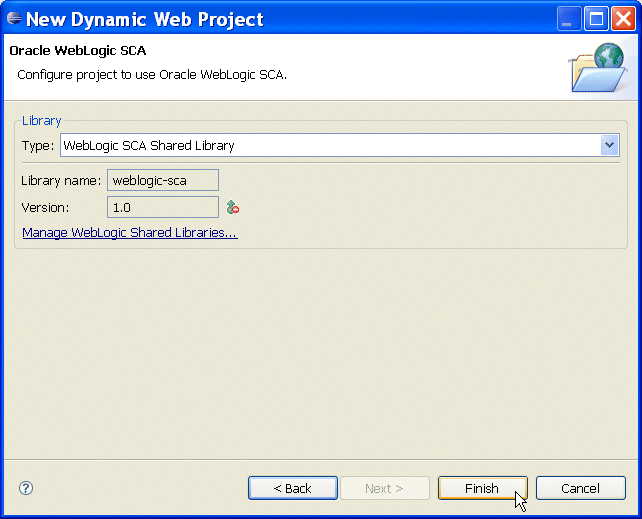Finish the new project wizard
The width and height of the screenshot is (642, 519).
pos(483,488)
